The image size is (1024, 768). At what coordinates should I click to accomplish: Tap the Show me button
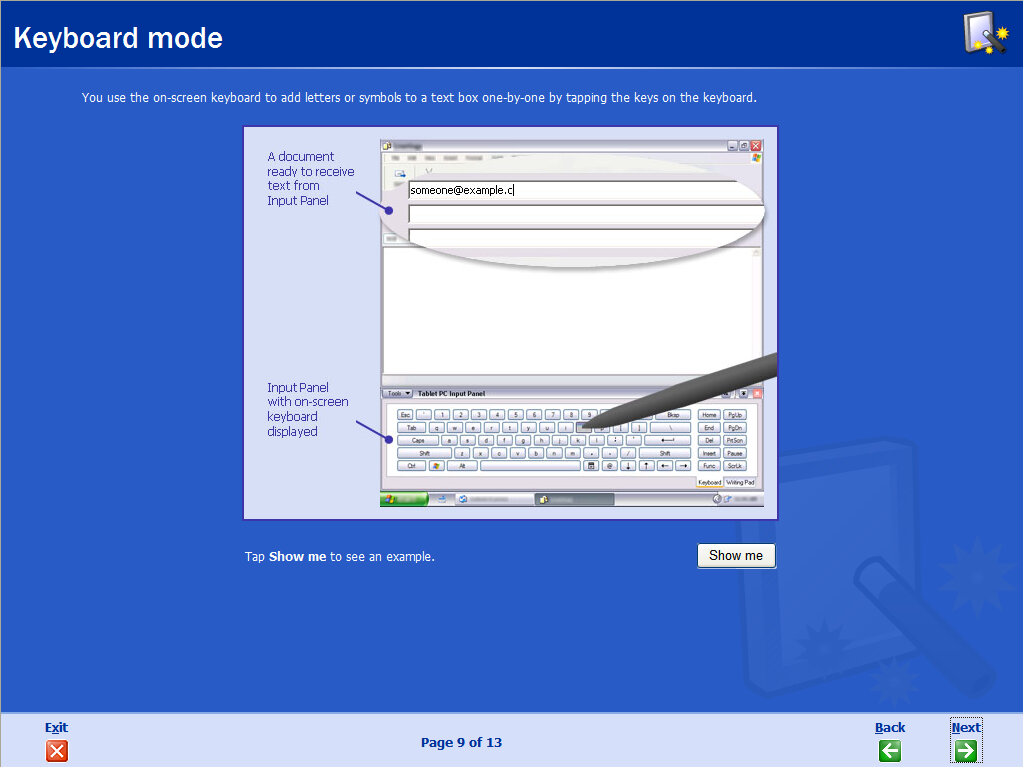[736, 555]
